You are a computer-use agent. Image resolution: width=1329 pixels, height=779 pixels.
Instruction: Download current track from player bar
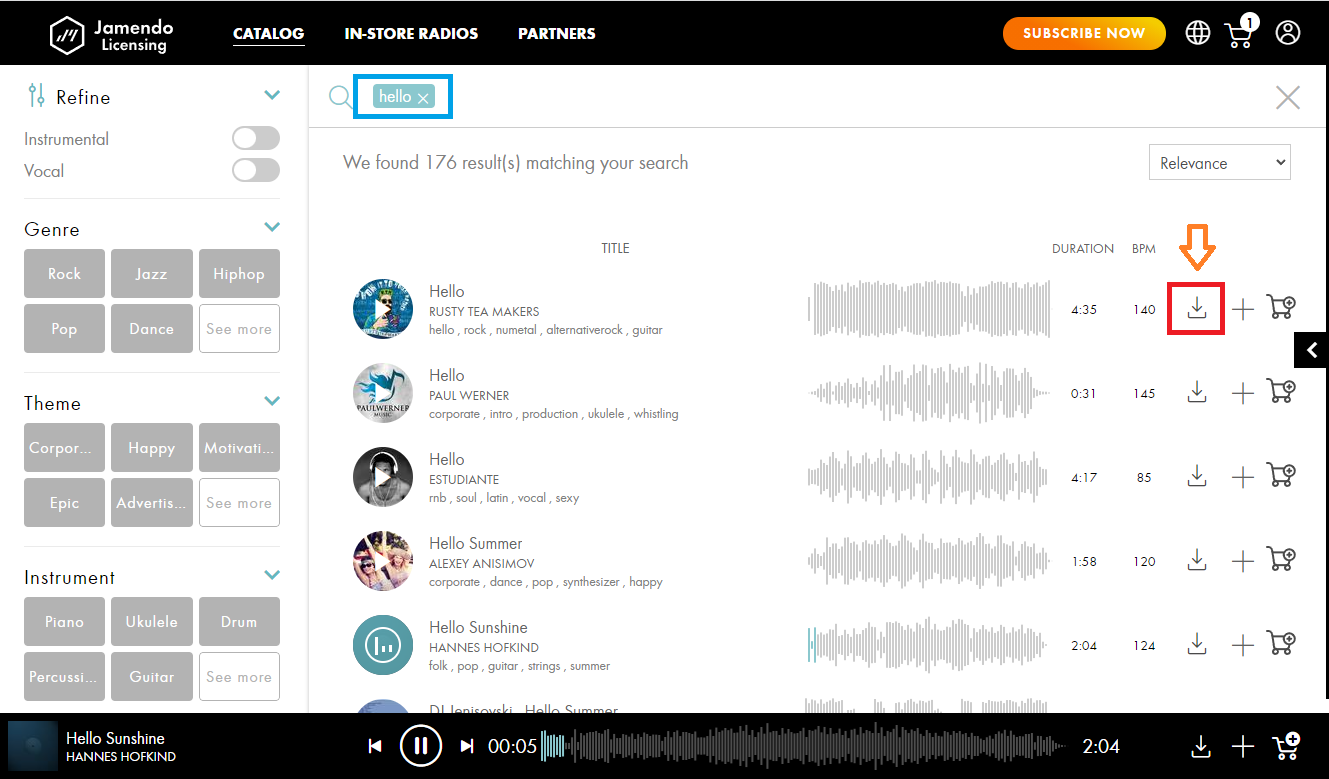(x=1201, y=746)
